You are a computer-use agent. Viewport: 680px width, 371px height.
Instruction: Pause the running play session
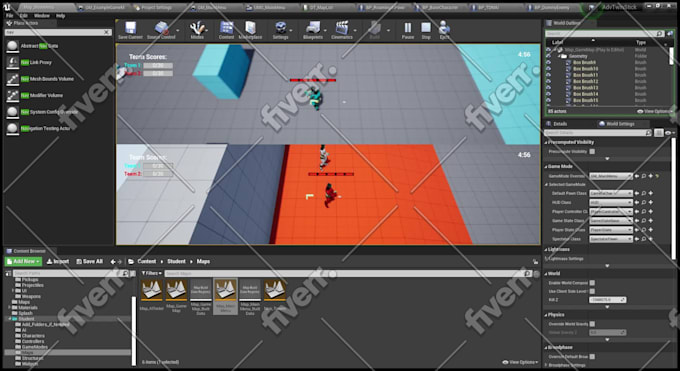[408, 30]
